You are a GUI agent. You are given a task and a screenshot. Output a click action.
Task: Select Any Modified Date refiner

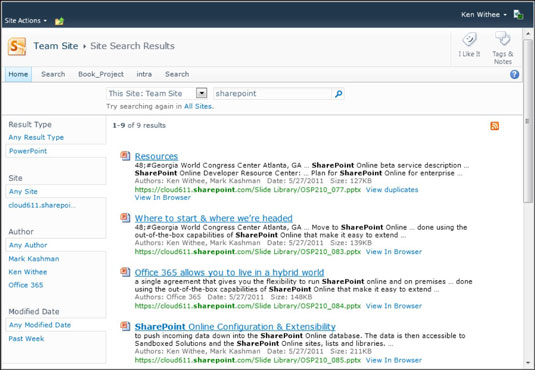[x=40, y=325]
